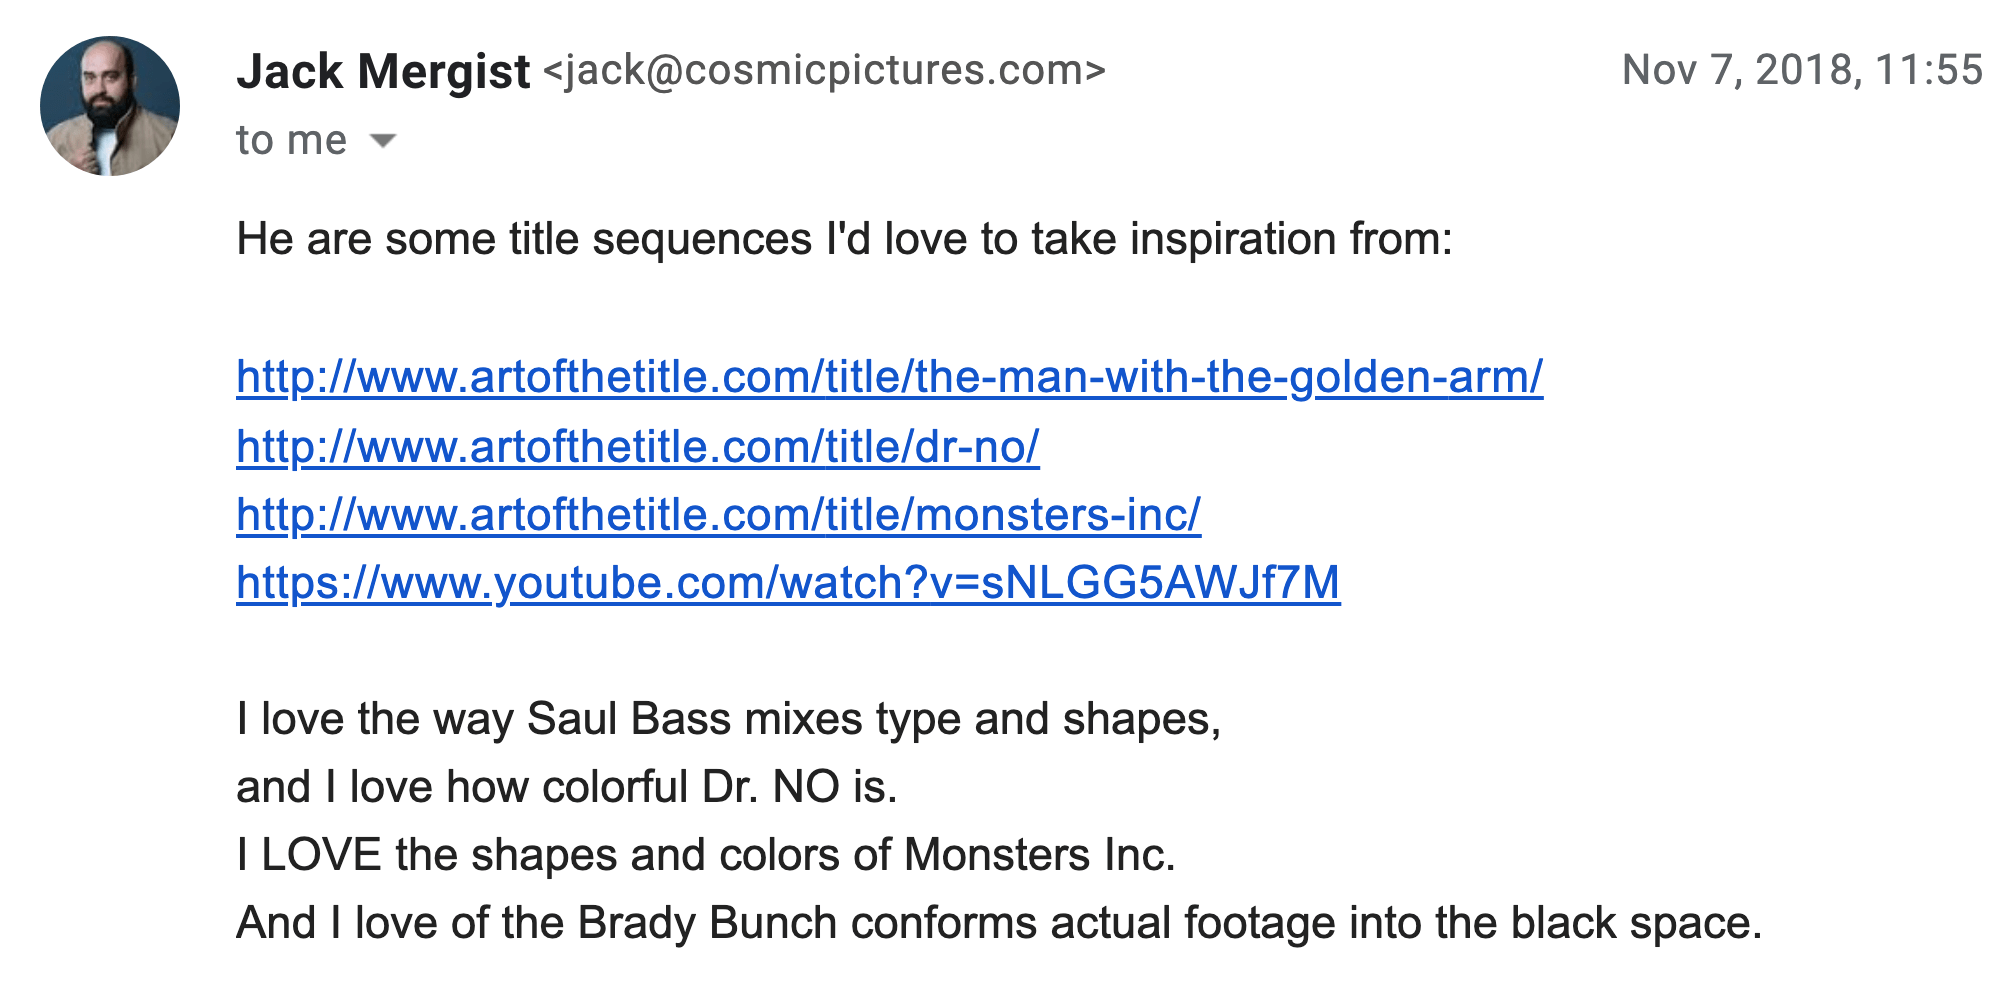Click "Brady Bunch" in the last line
The image size is (2002, 998).
click(x=707, y=924)
